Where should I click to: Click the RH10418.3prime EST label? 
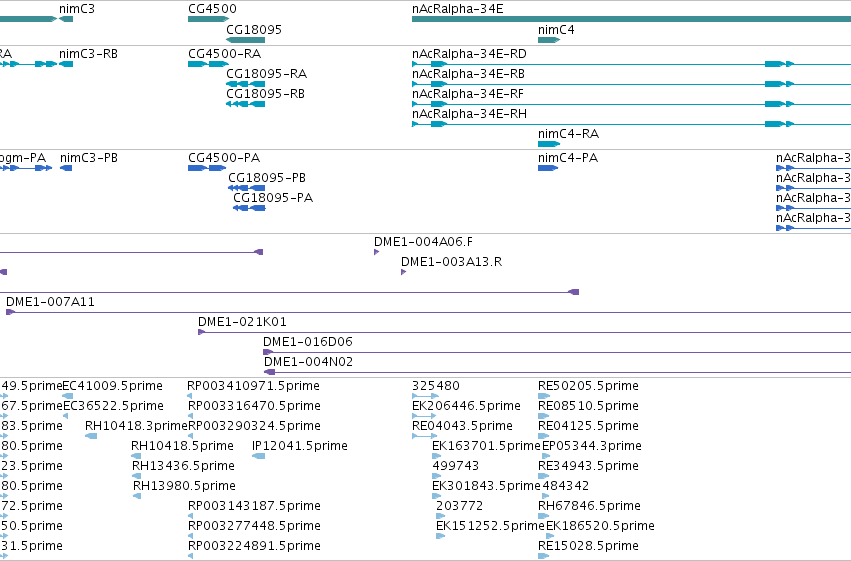coord(136,426)
